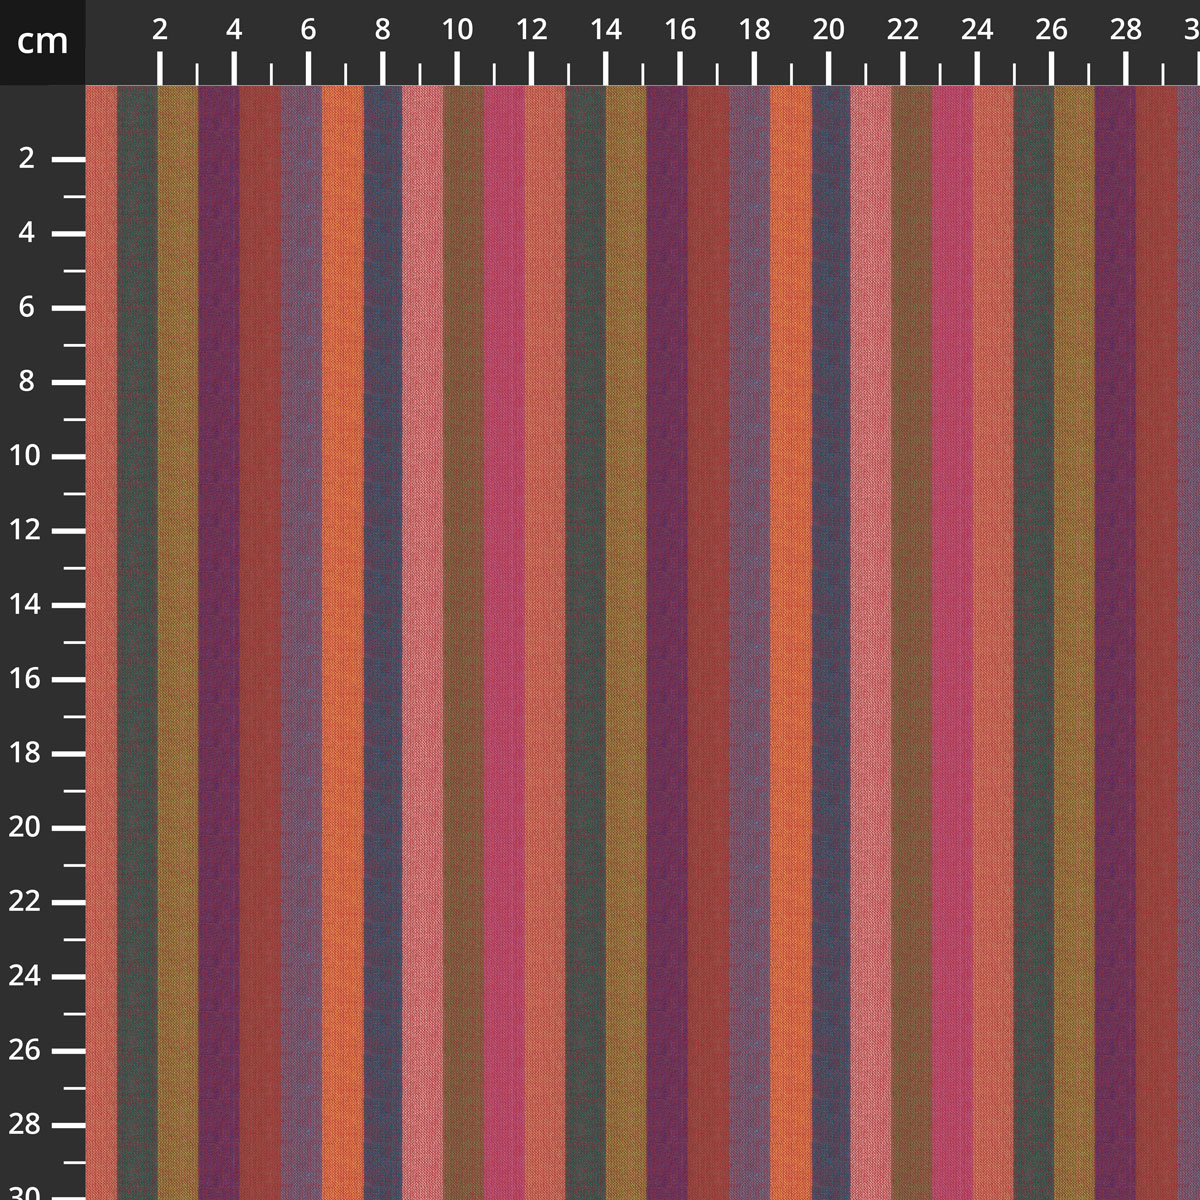This screenshot has height=1200, width=1200.
Task: Pick the 28 label on the left ruler
Action: (24, 1124)
